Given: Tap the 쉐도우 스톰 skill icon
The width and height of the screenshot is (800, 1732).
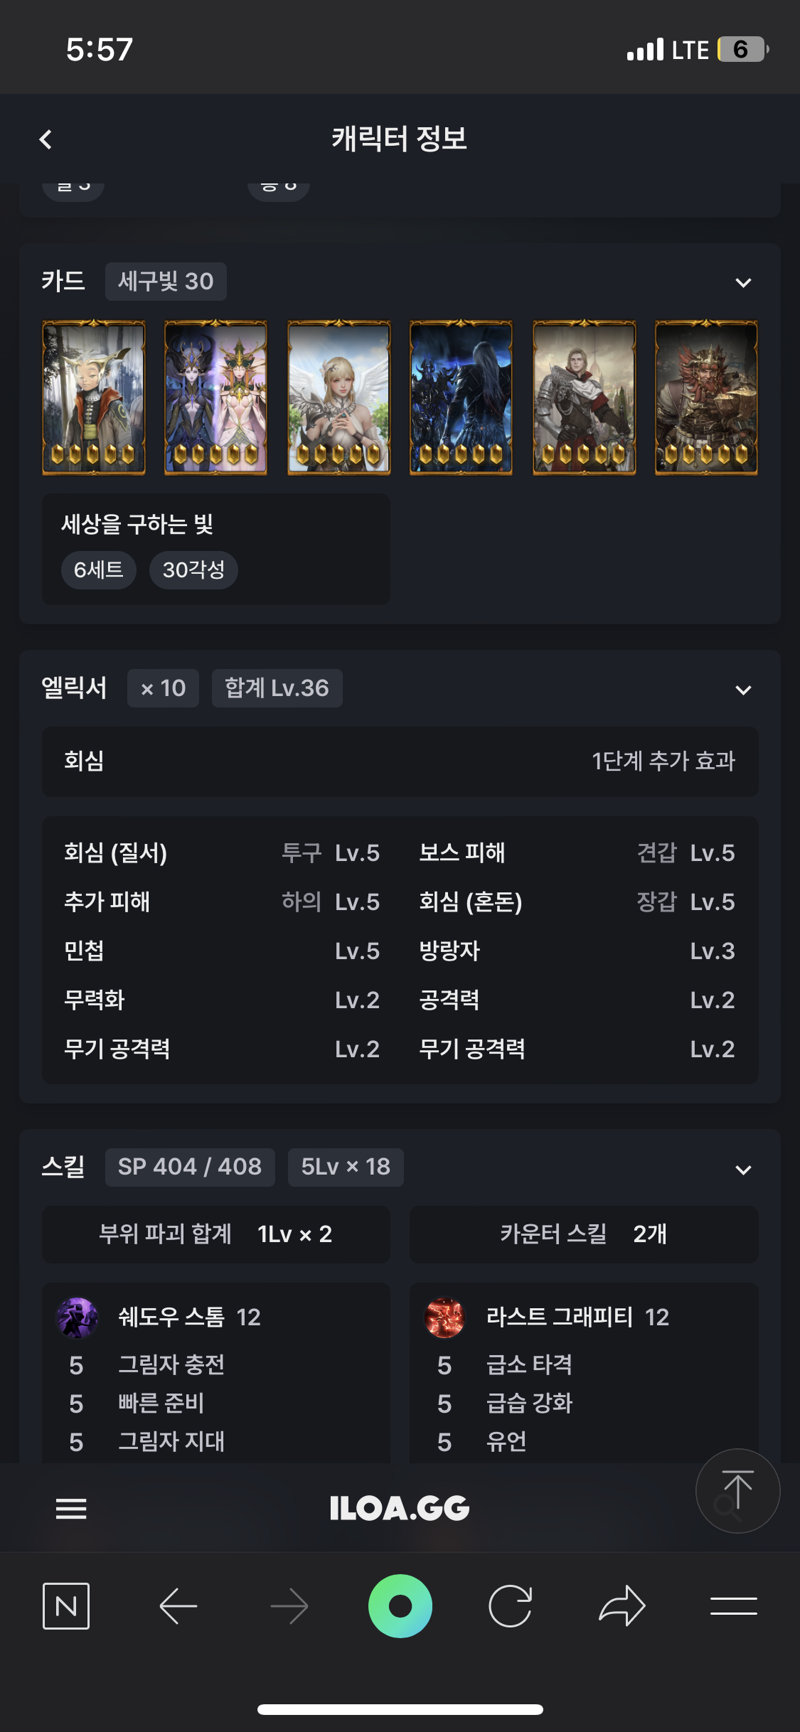Looking at the screenshot, I should pos(77,1318).
